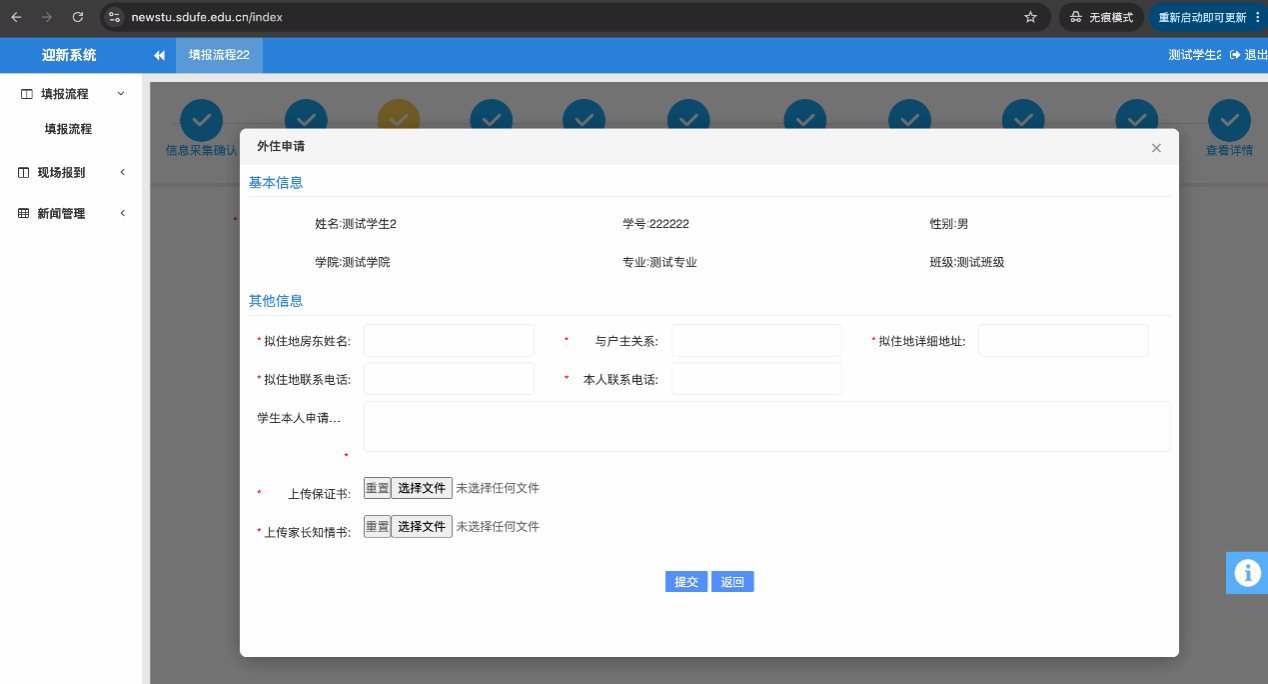Click the 拟住地联系电话 input field

click(449, 379)
